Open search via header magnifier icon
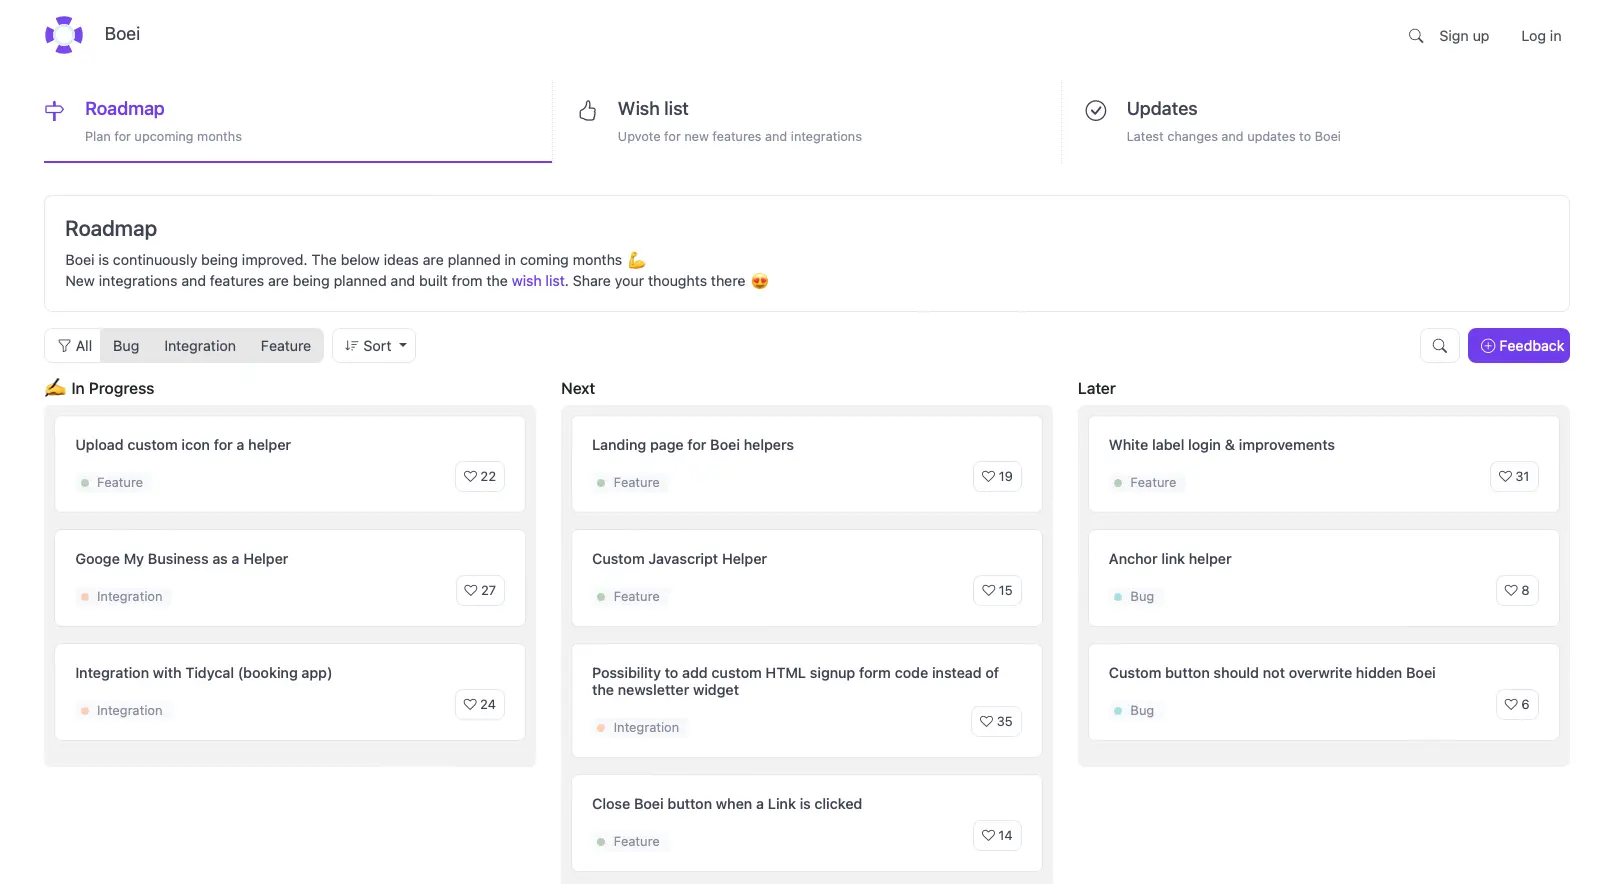The width and height of the screenshot is (1617, 884). (1416, 36)
